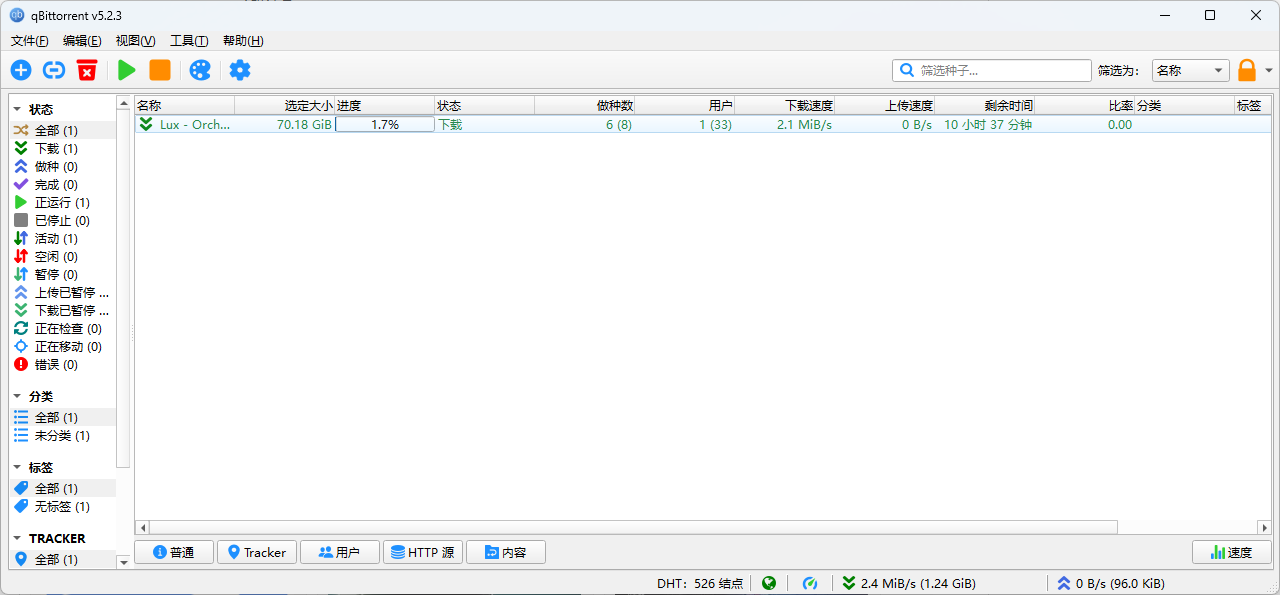
Task: Click the green connection status globe icon
Action: pos(768,583)
